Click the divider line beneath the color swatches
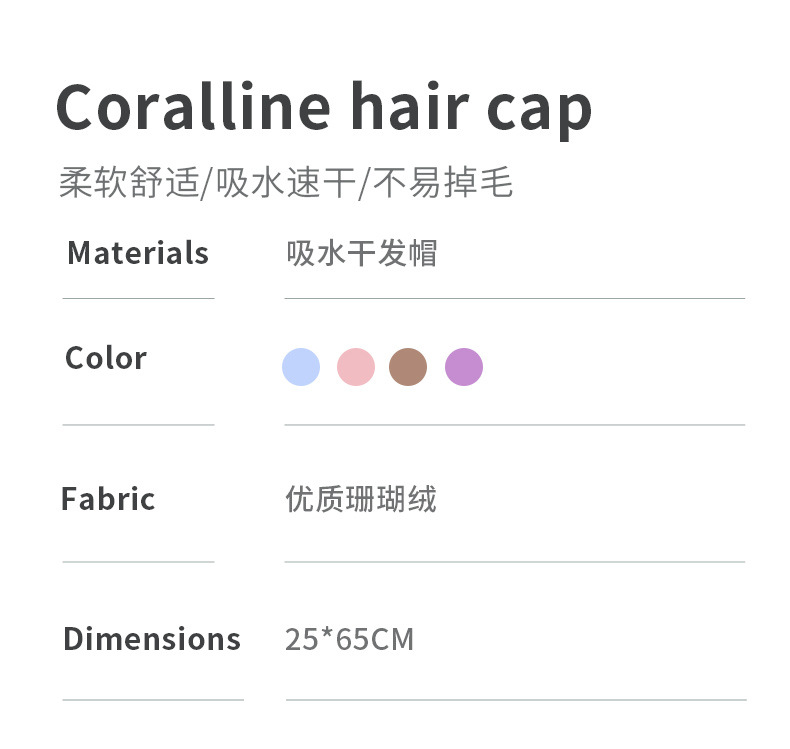This screenshot has height=749, width=790. 514,425
